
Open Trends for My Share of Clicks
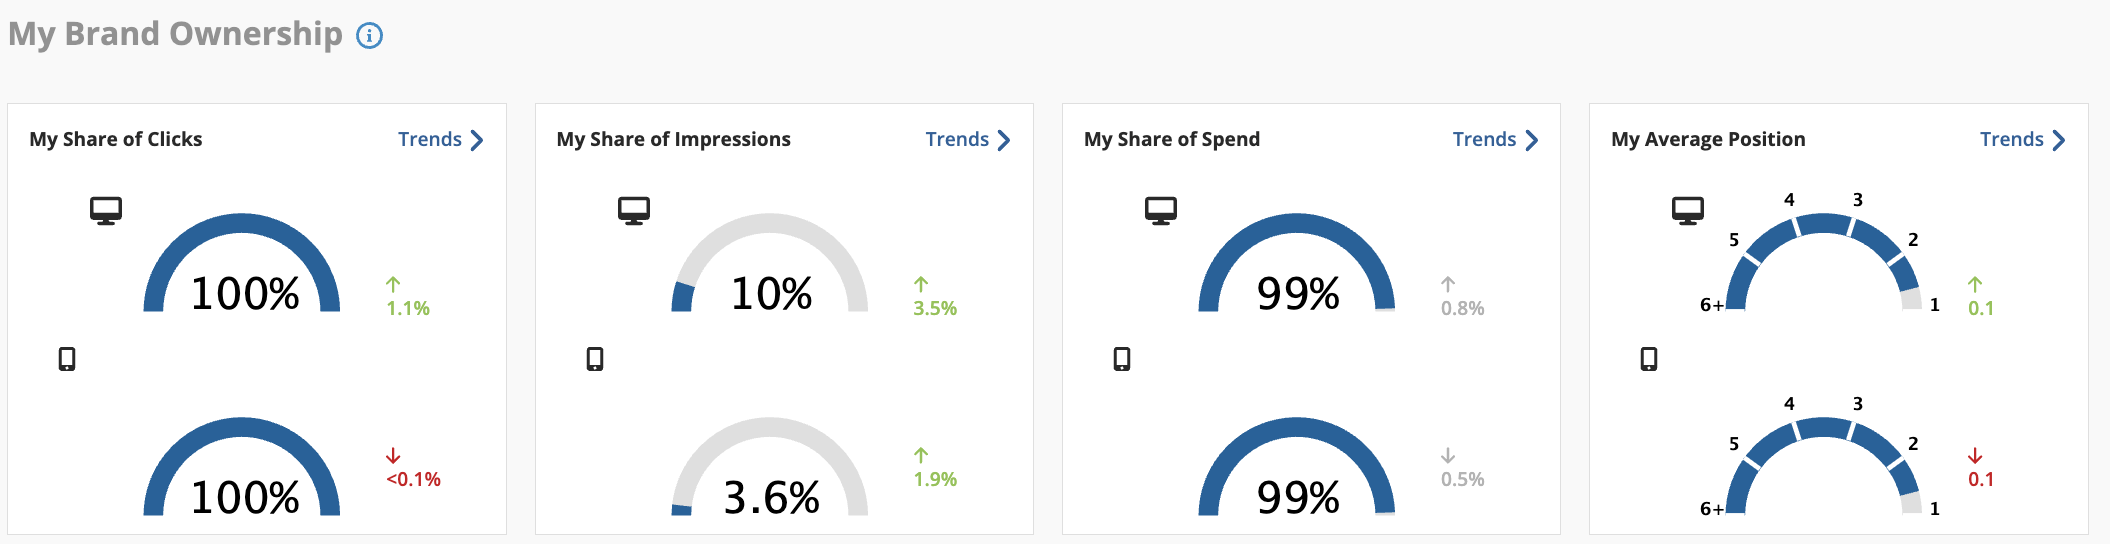[x=430, y=139]
